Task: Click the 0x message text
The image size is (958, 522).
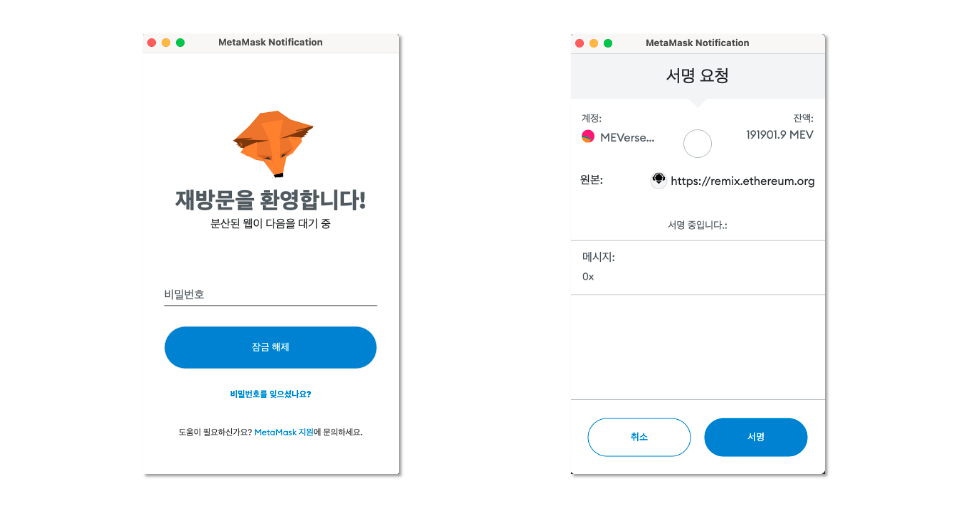Action: [x=588, y=277]
